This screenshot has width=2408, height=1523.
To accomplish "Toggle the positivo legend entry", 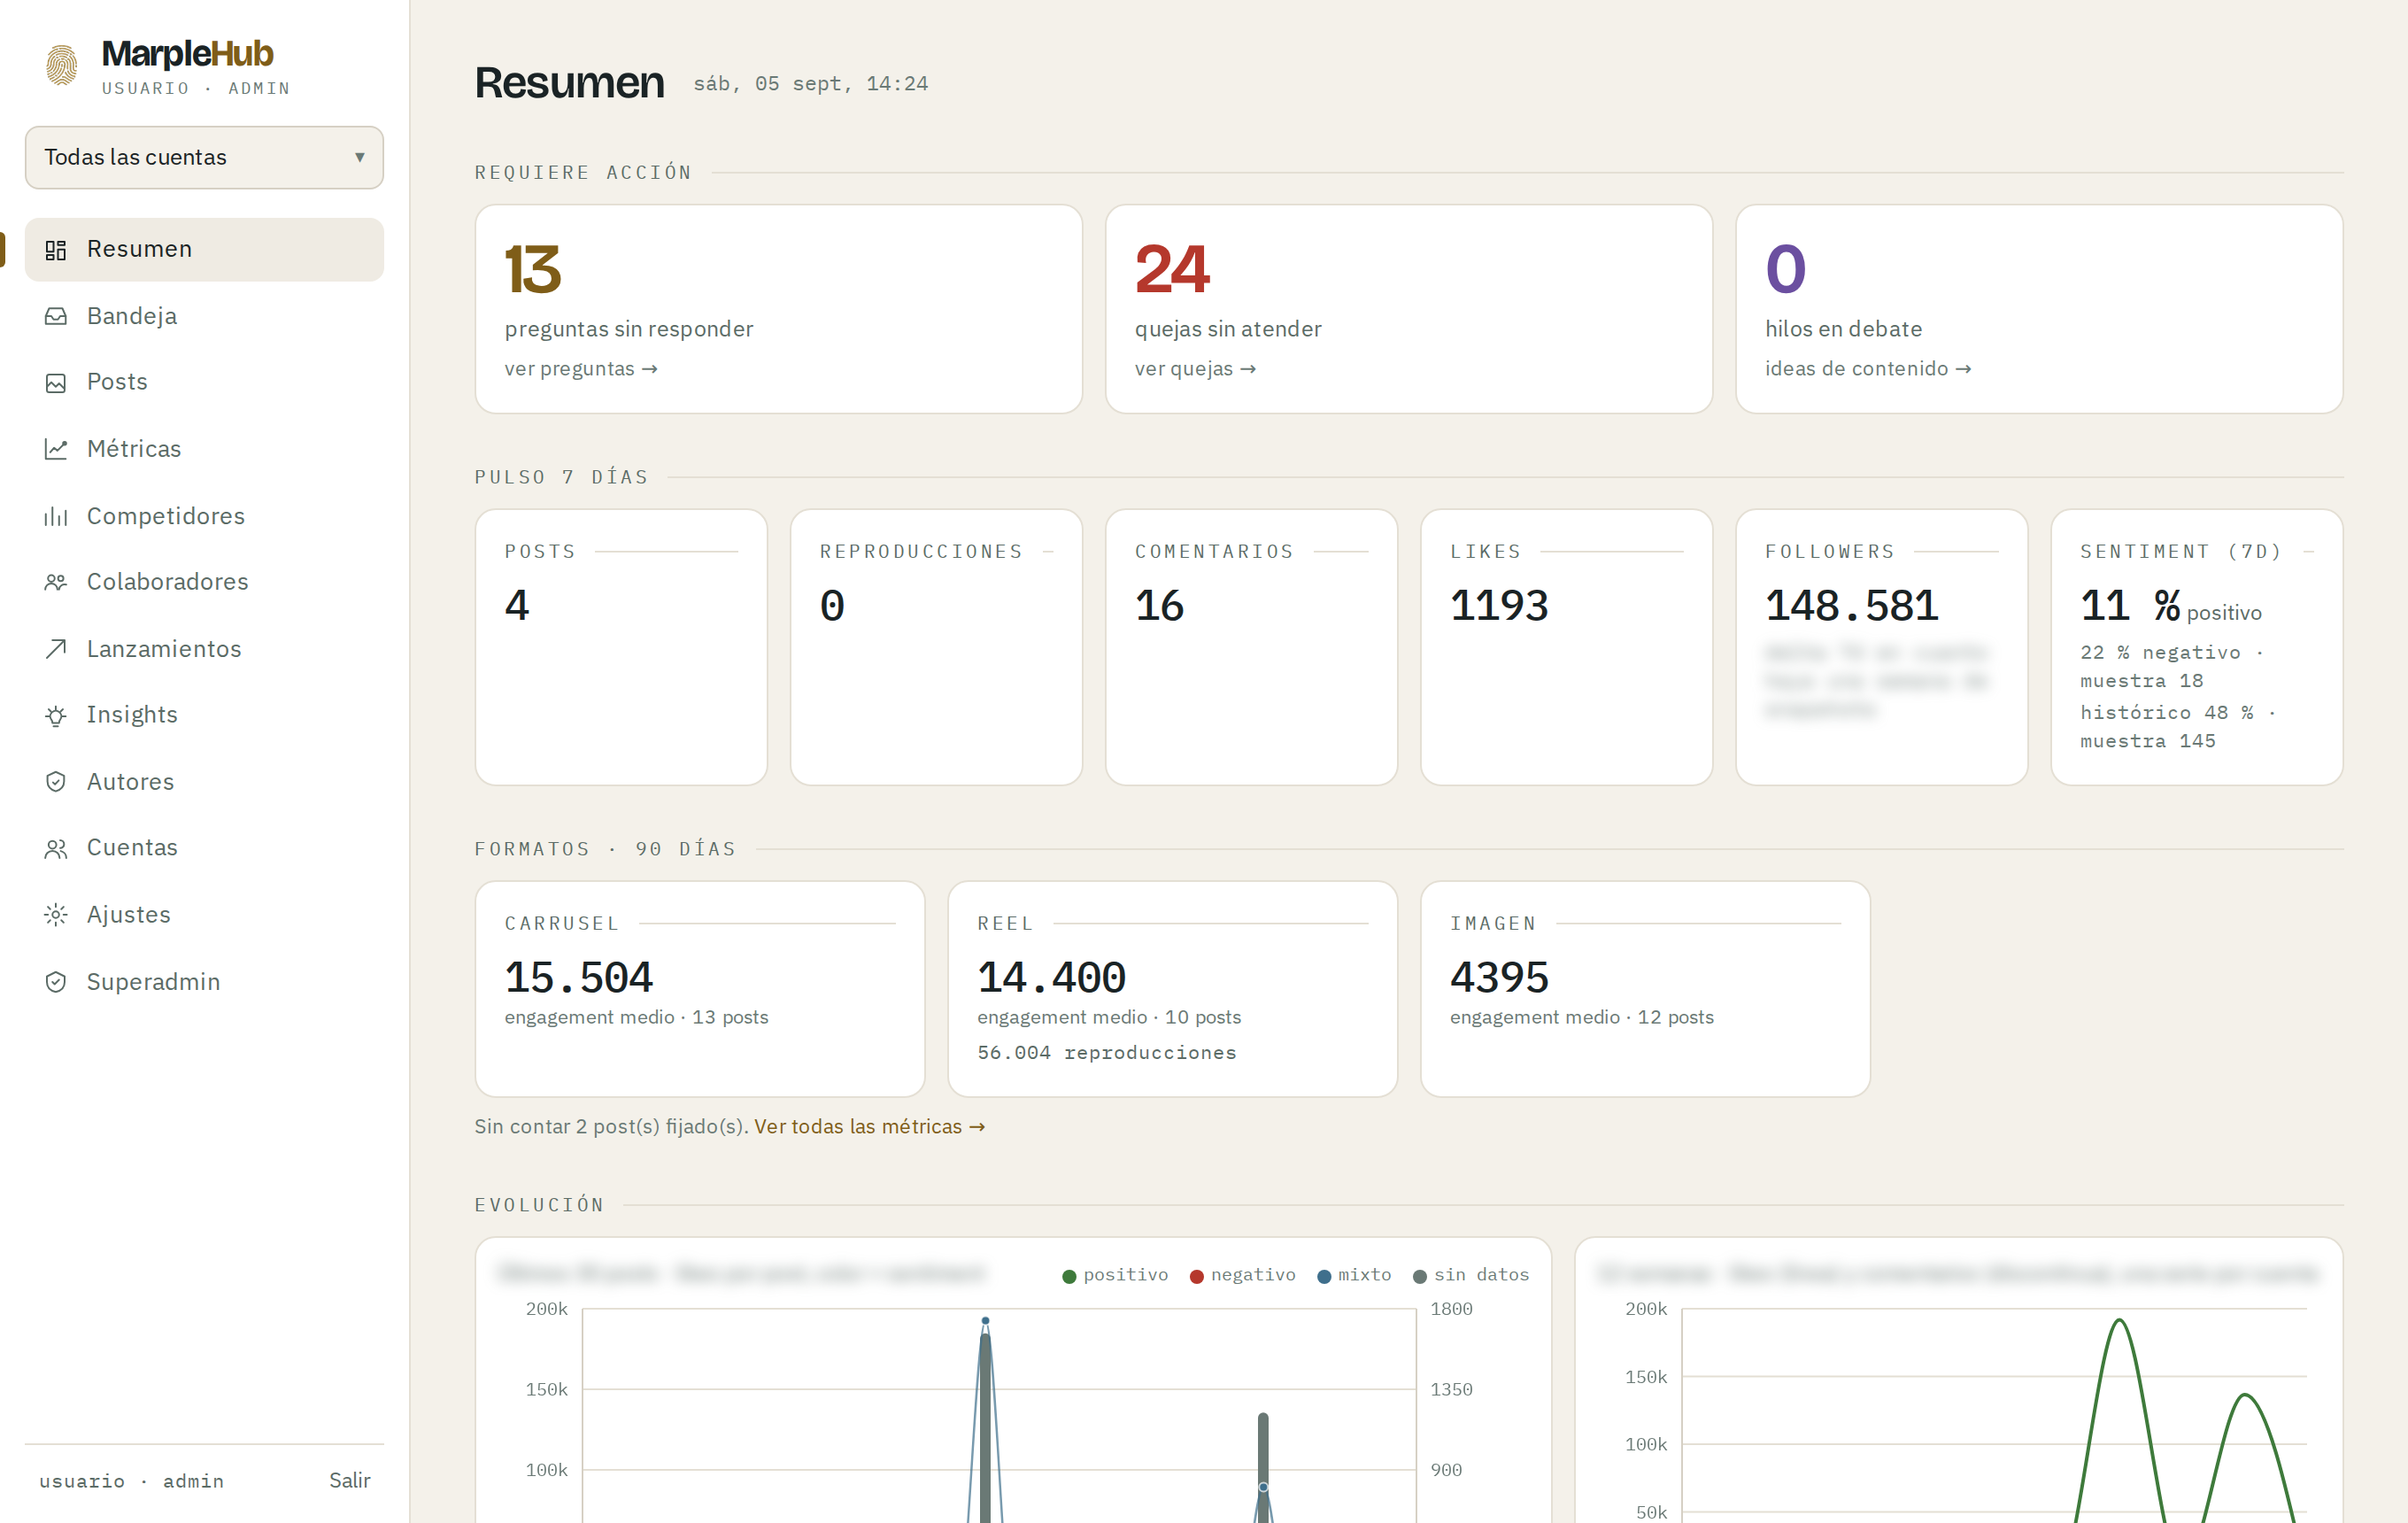I will pos(1115,1275).
